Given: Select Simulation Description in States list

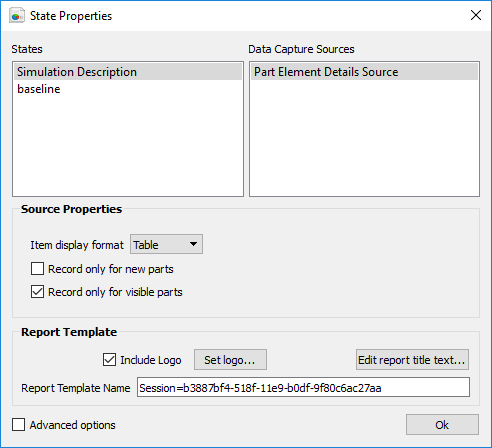Looking at the screenshot, I should point(128,72).
